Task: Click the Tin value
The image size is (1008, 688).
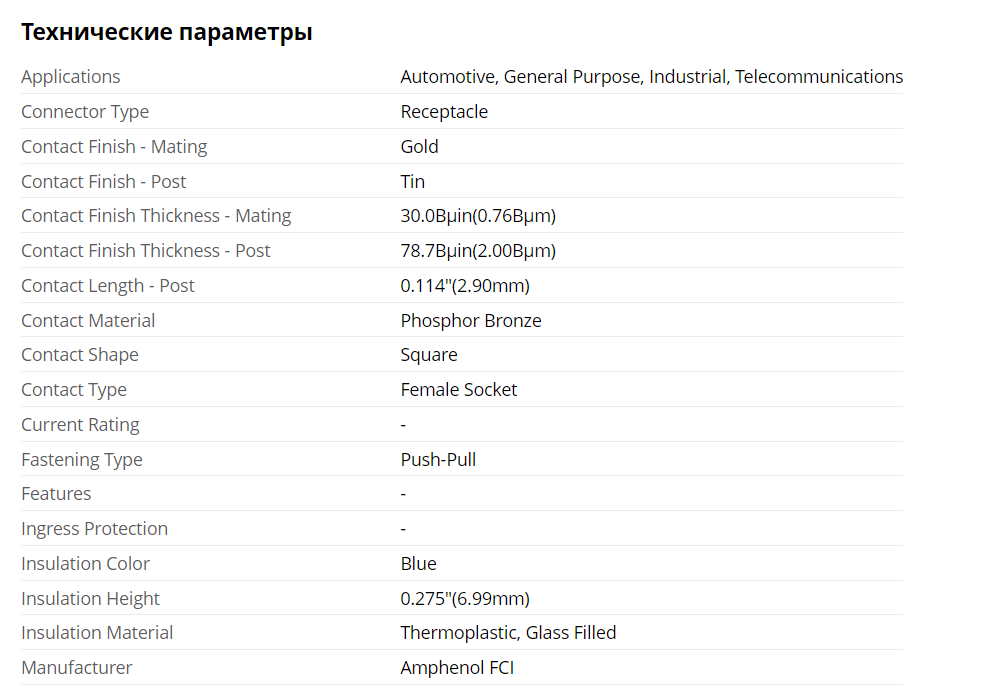Action: 412,182
